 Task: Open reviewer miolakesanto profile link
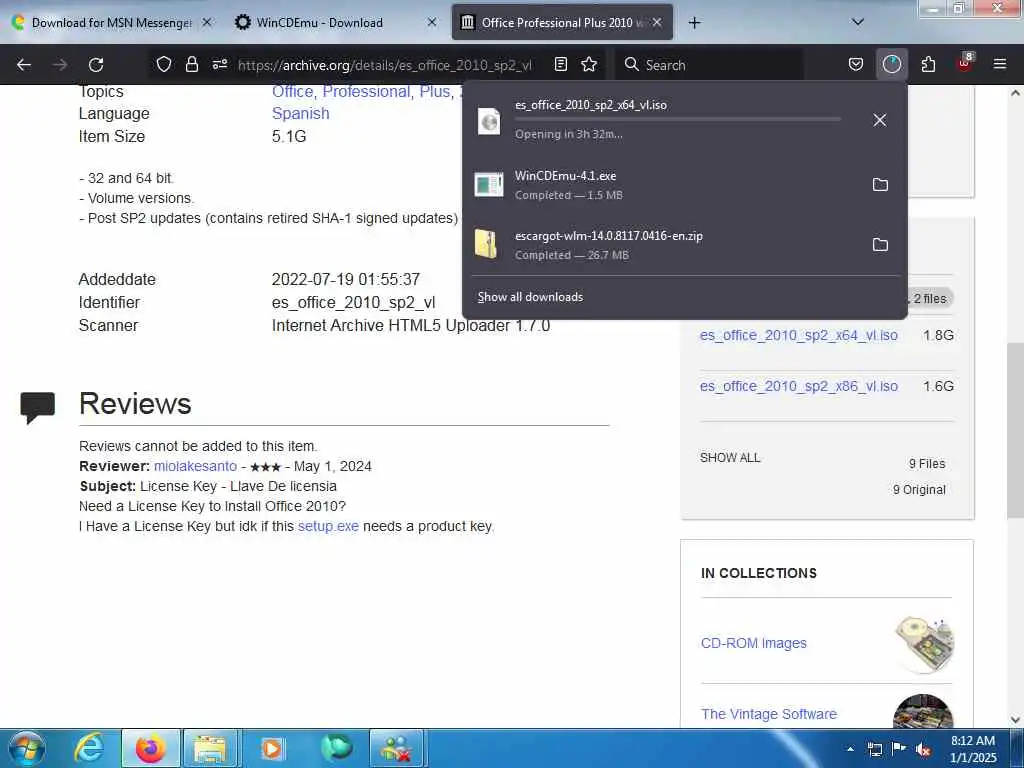click(x=195, y=466)
